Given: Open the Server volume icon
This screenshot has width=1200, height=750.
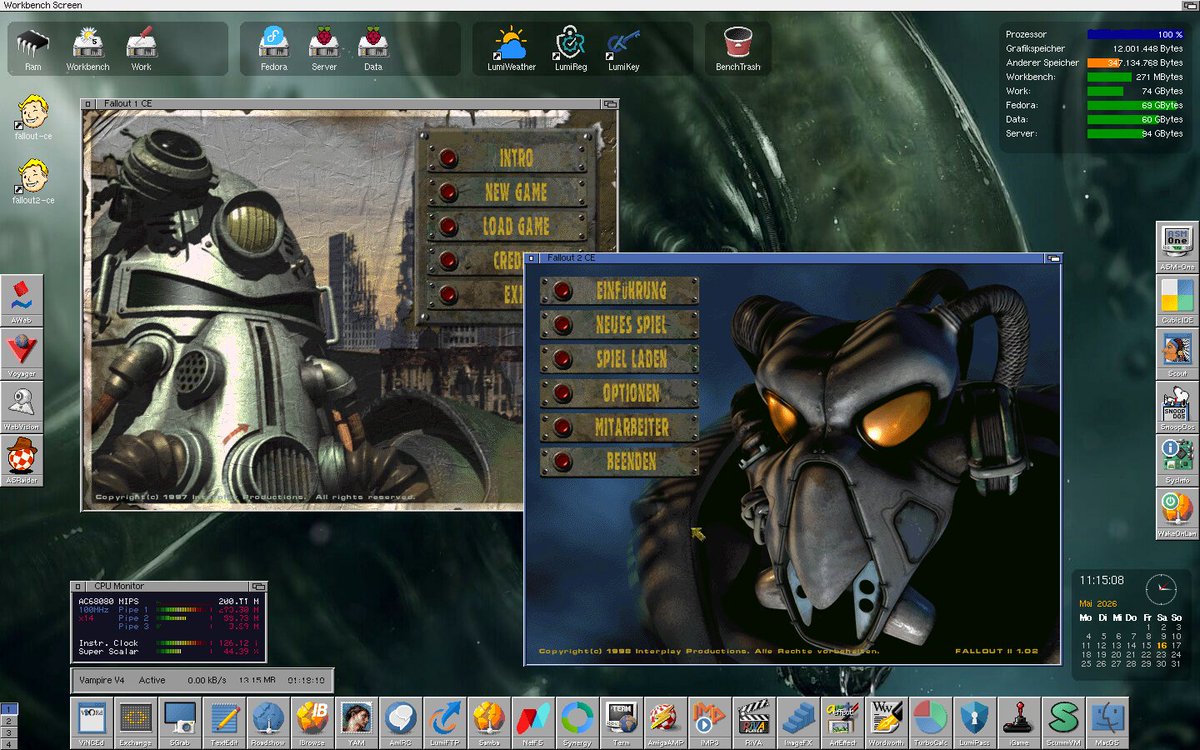Looking at the screenshot, I should (x=323, y=49).
